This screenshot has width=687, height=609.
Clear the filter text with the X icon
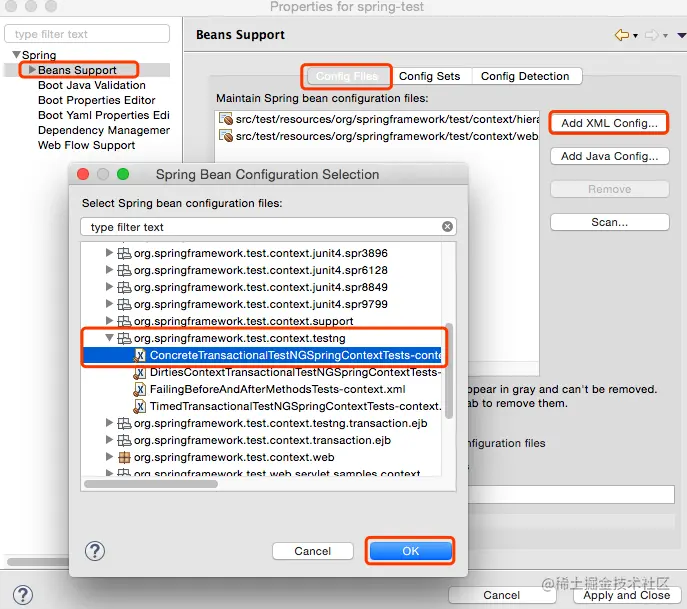(447, 227)
